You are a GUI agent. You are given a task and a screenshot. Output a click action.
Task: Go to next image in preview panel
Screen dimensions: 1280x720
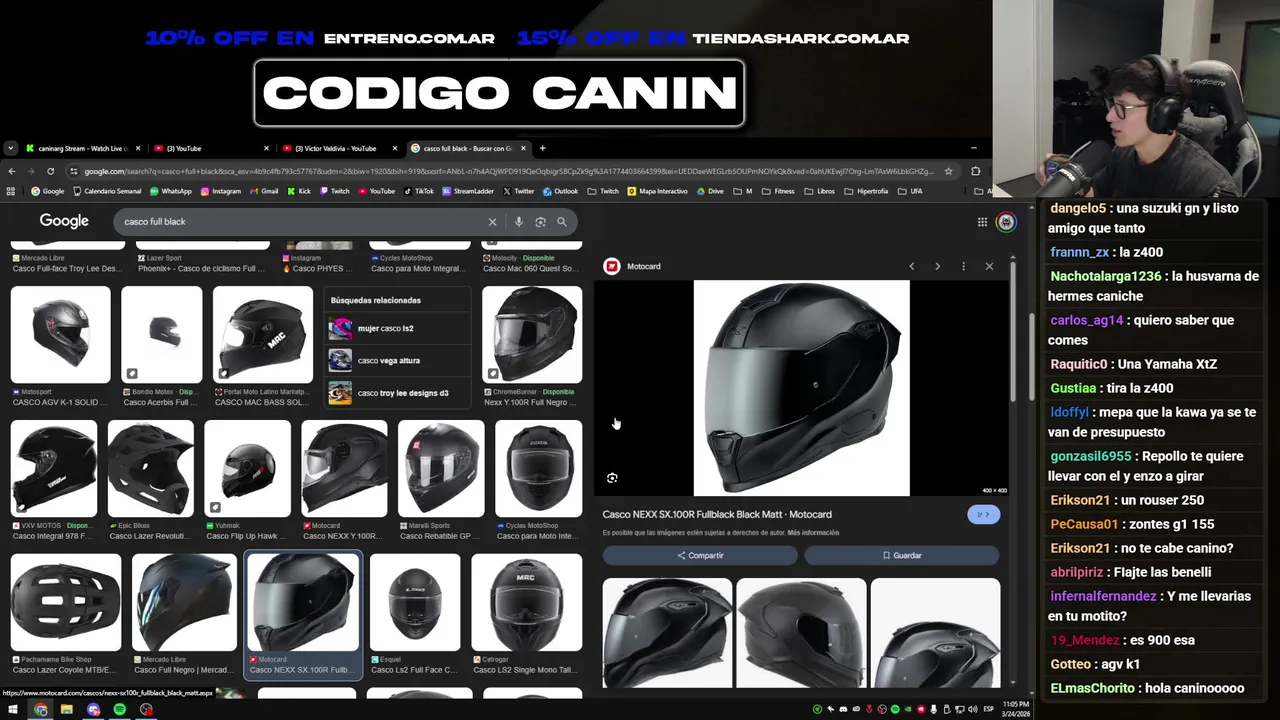click(x=937, y=266)
